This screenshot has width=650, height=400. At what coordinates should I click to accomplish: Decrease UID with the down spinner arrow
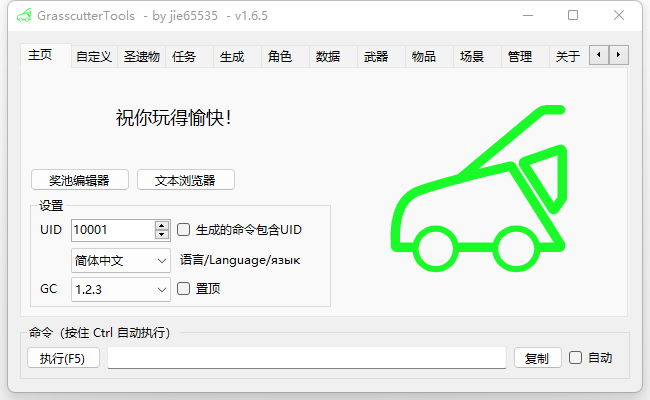pos(162,234)
